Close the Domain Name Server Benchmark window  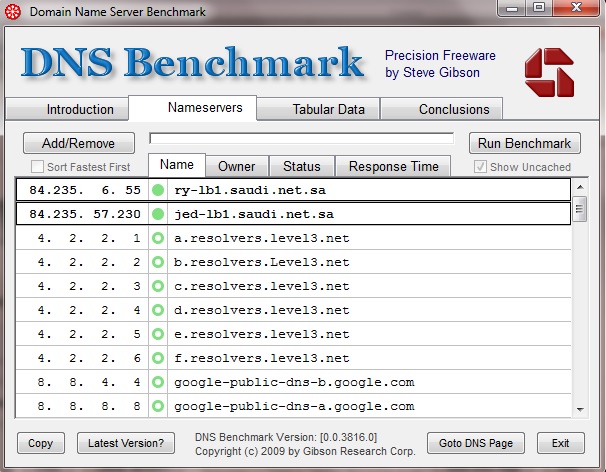point(576,8)
